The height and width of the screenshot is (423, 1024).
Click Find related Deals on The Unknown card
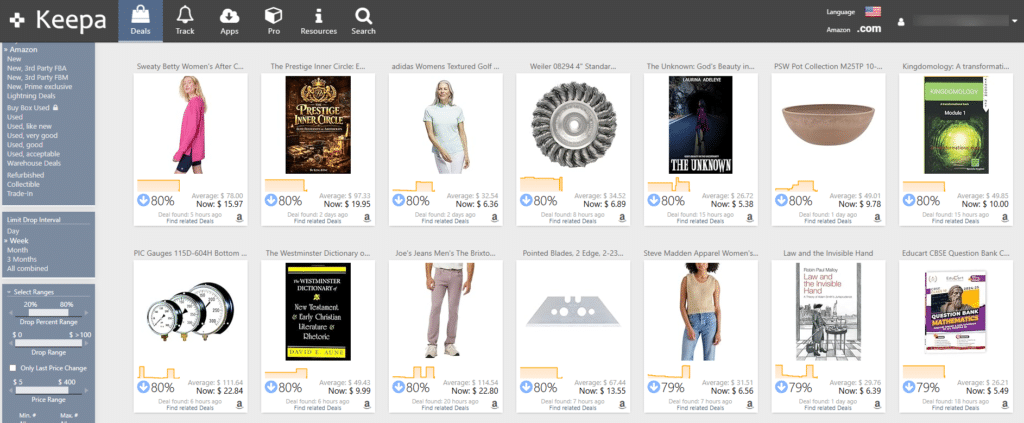pos(701,221)
